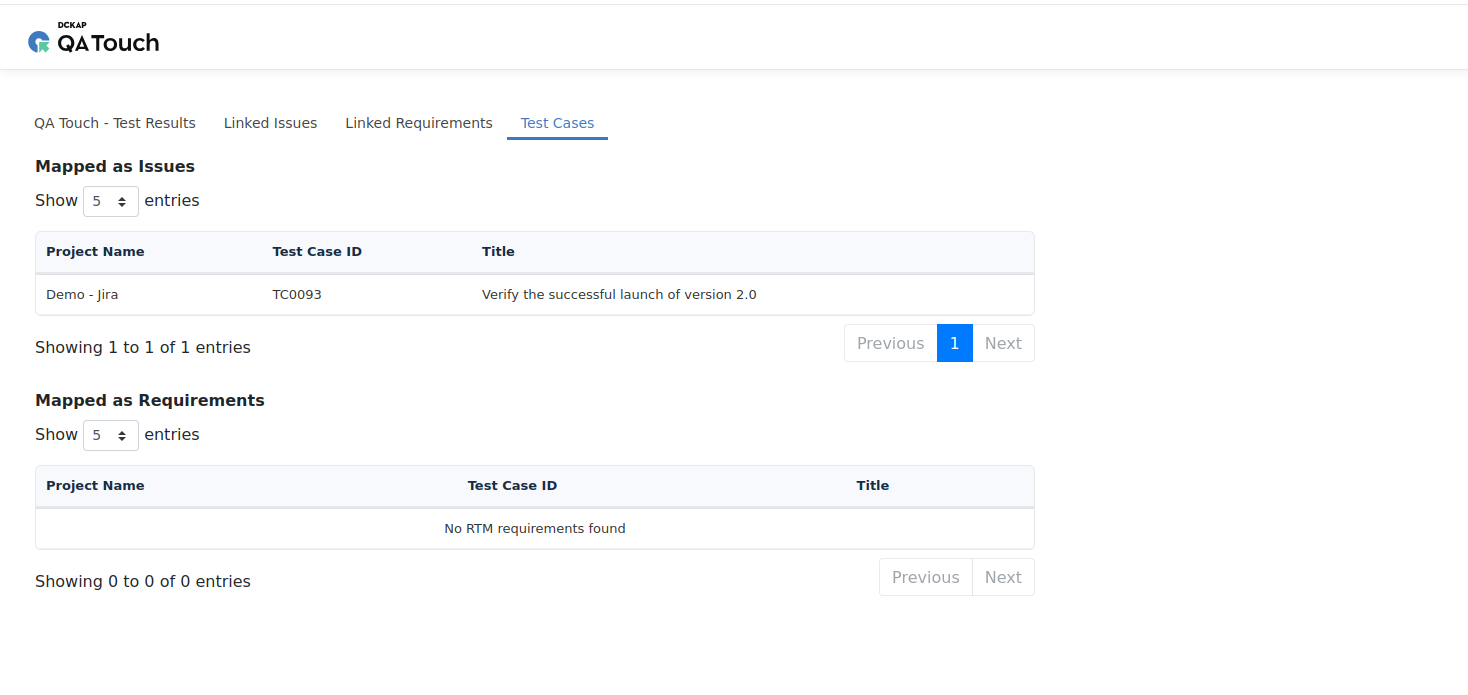Select the Test Cases tab
1468x695 pixels.
click(x=557, y=123)
